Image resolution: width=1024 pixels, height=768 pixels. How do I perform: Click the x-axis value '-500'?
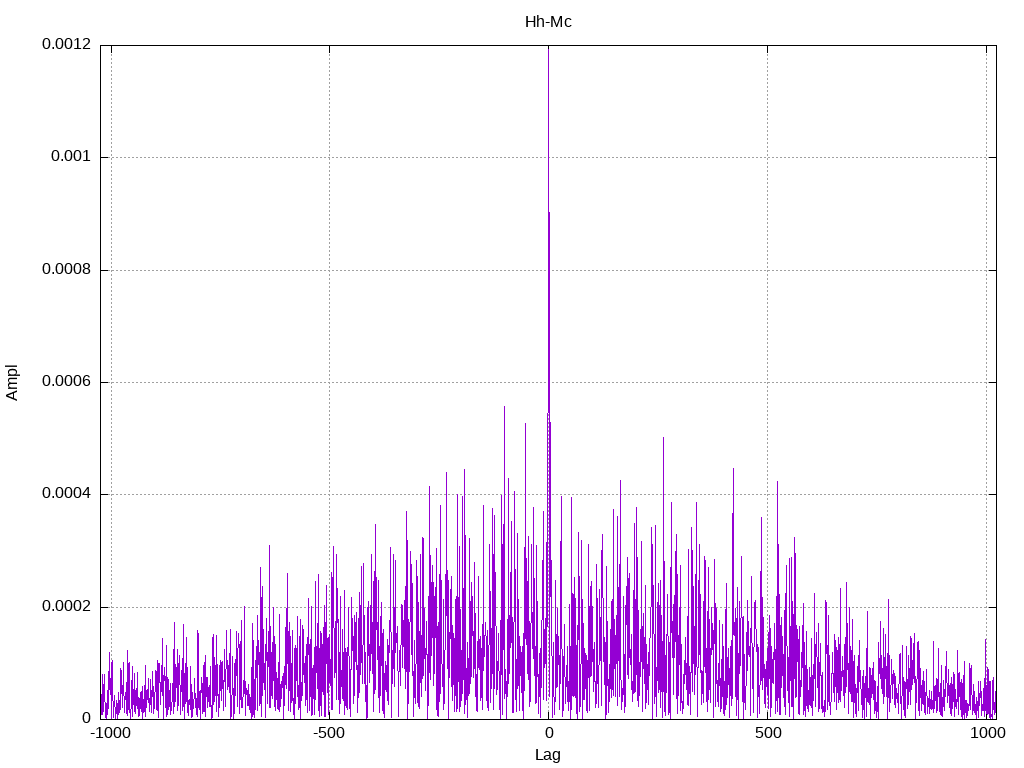click(x=329, y=733)
